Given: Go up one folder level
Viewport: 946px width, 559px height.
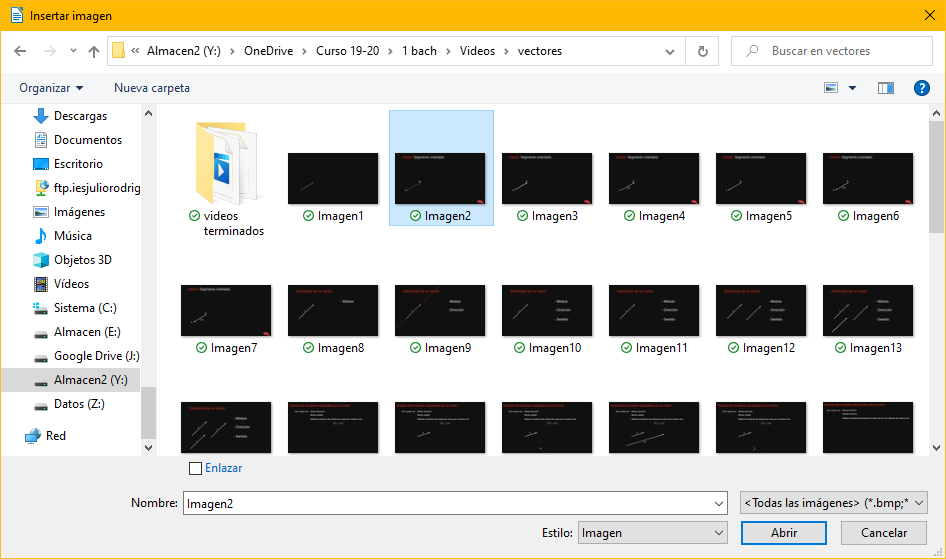Looking at the screenshot, I should [x=94, y=51].
